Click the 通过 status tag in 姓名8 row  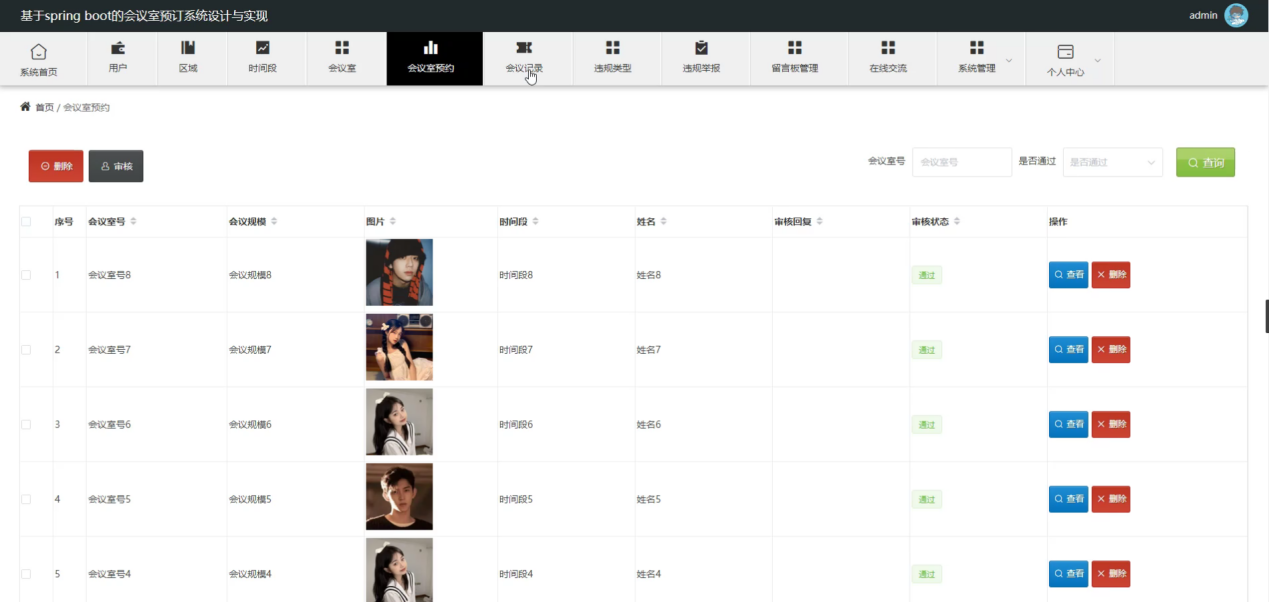pos(926,275)
